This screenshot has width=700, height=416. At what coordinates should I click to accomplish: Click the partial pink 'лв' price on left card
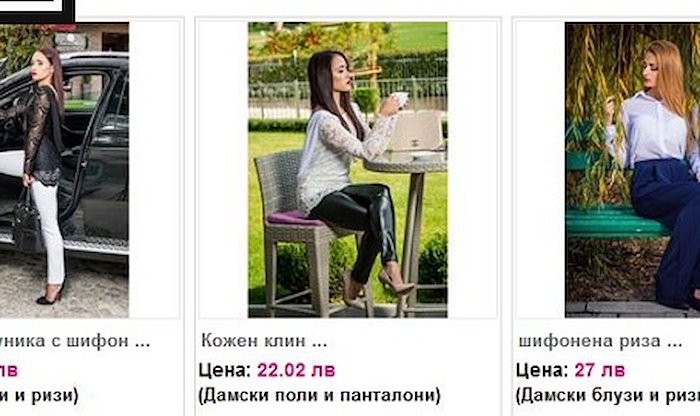point(9,370)
